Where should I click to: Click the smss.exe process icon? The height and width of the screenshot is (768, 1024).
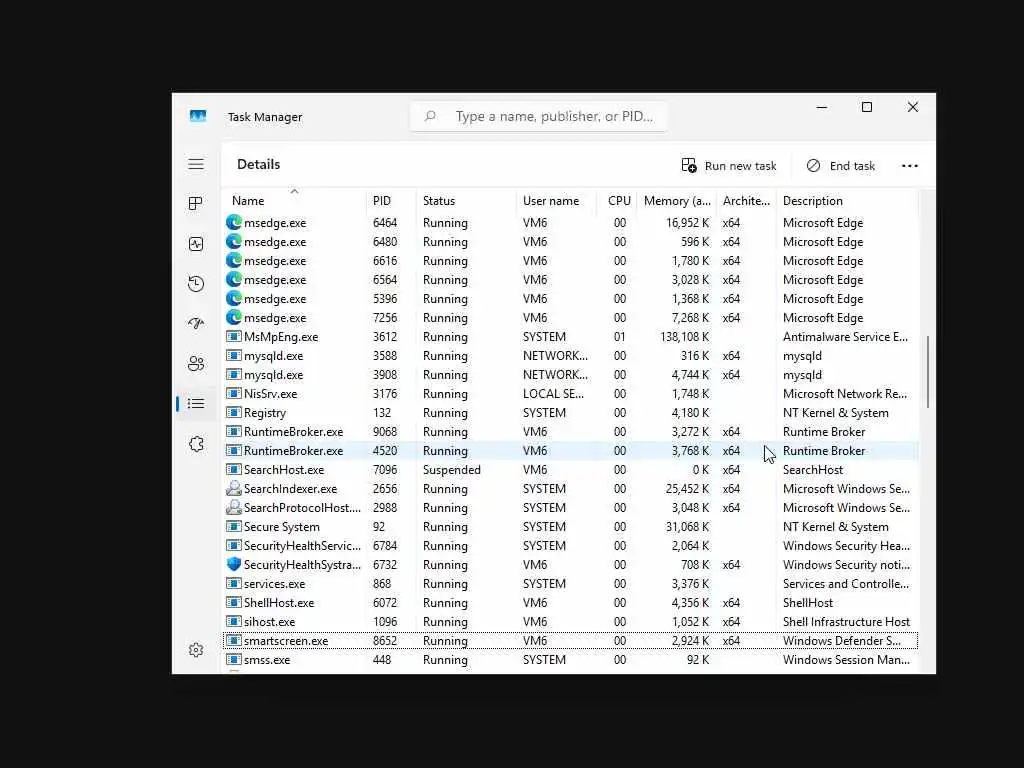(234, 659)
